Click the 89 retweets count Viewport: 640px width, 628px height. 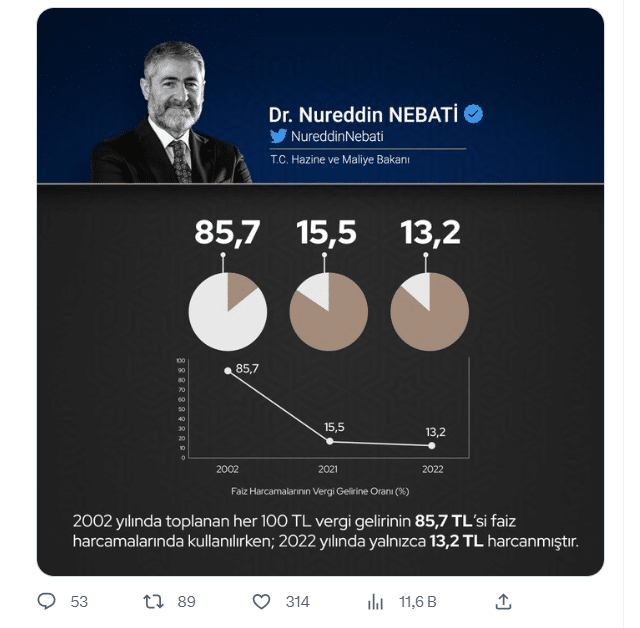(x=187, y=602)
